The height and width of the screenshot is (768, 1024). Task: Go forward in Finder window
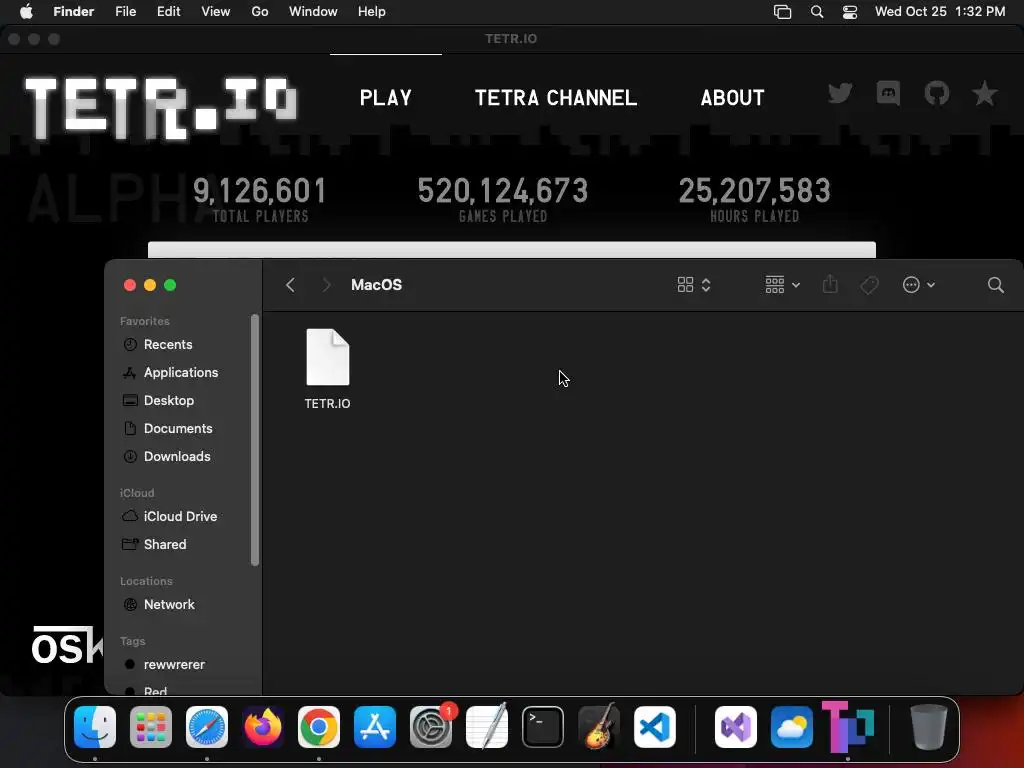(326, 285)
